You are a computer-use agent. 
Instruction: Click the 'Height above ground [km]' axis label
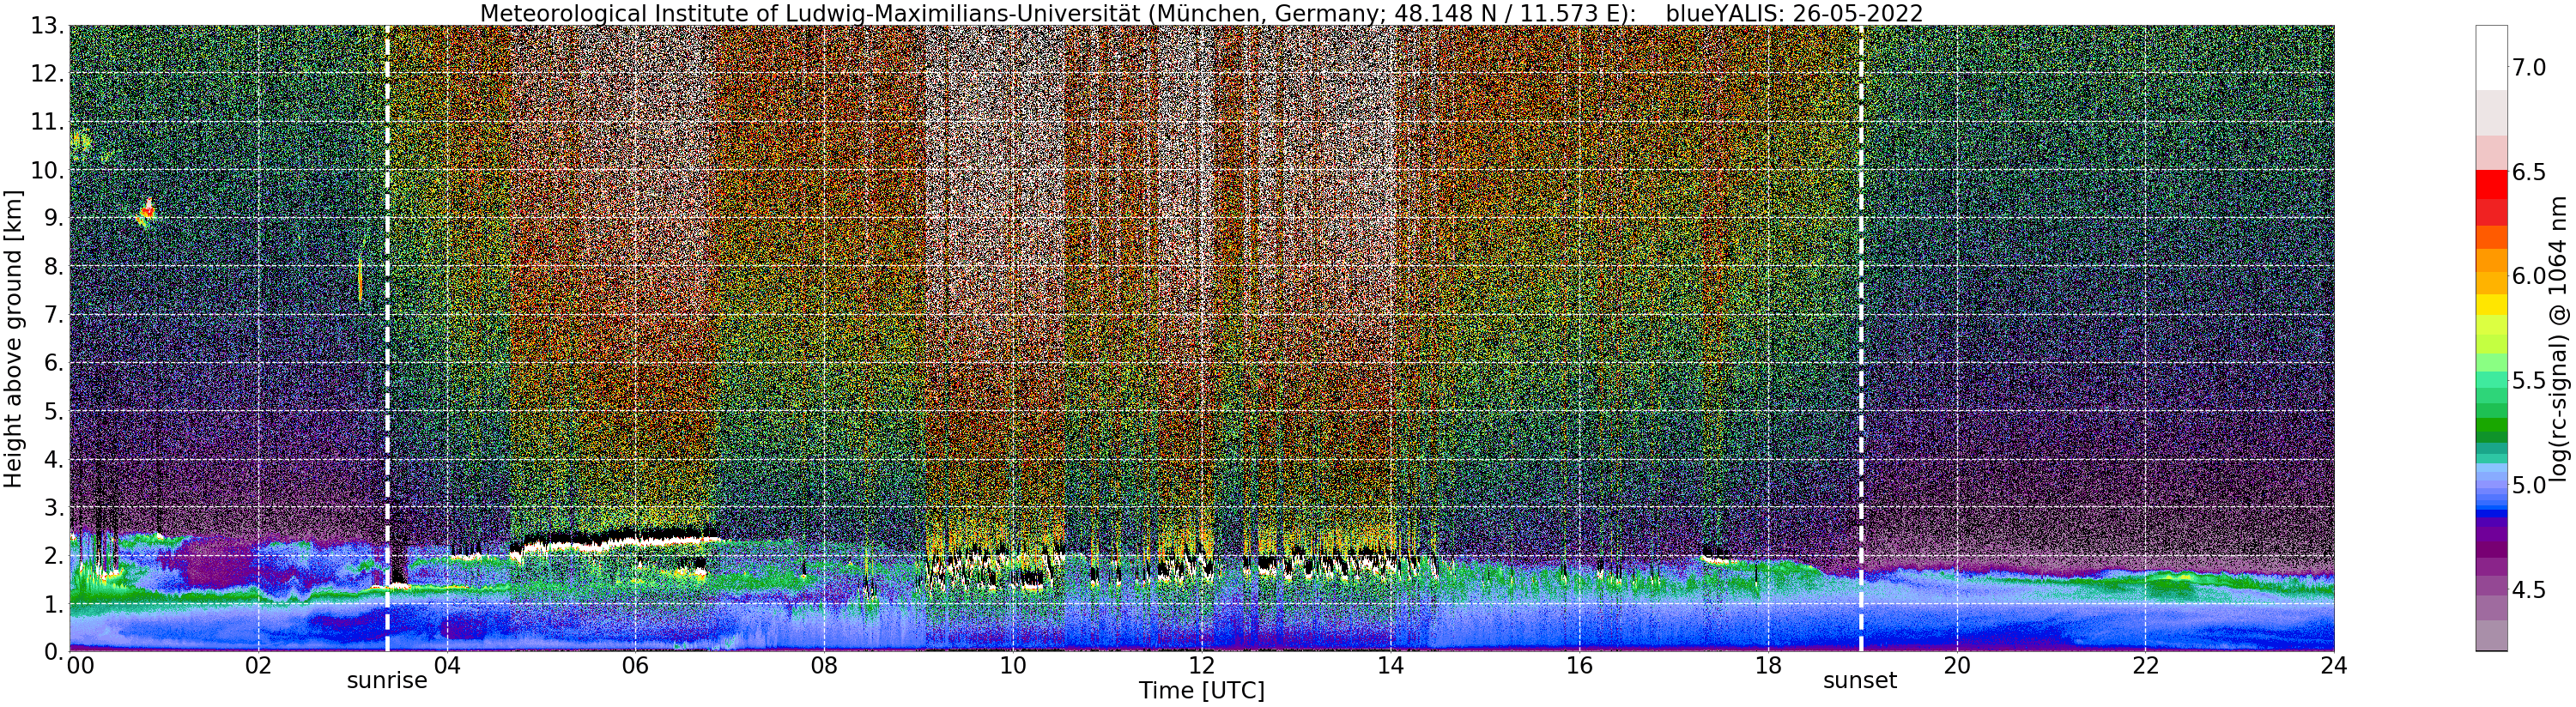[13, 338]
